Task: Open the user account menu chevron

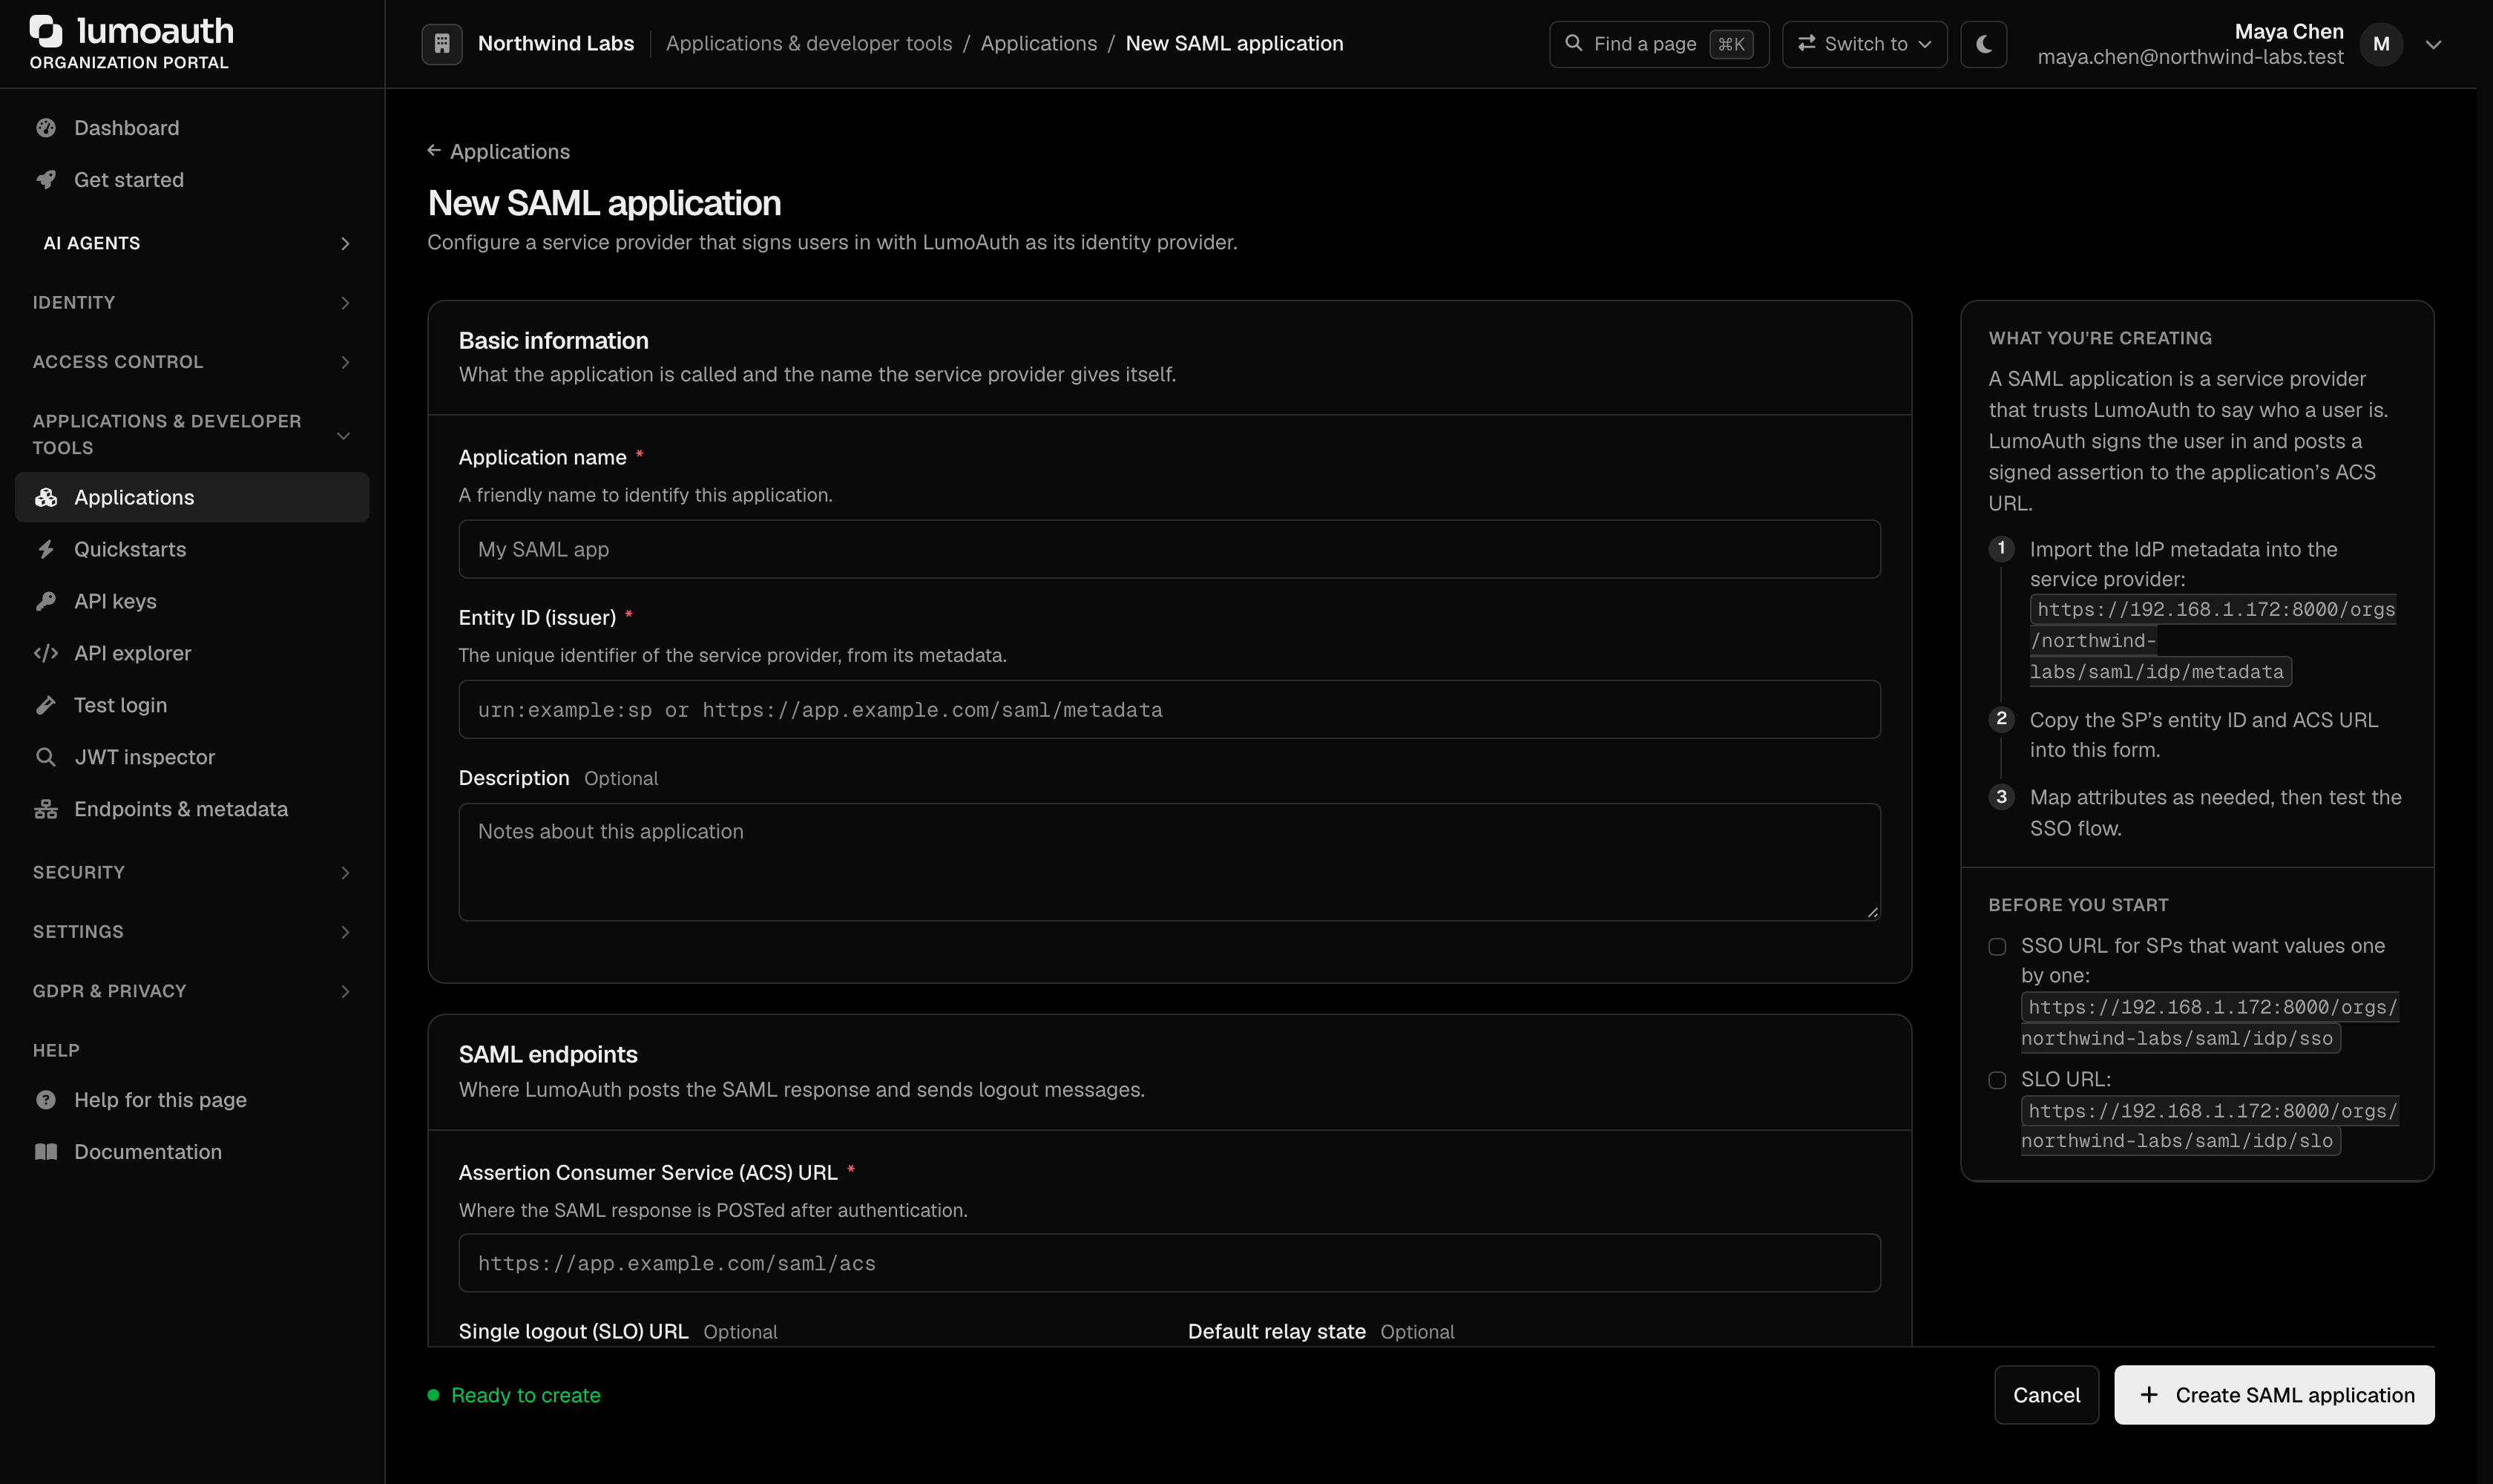Action: pos(2434,44)
